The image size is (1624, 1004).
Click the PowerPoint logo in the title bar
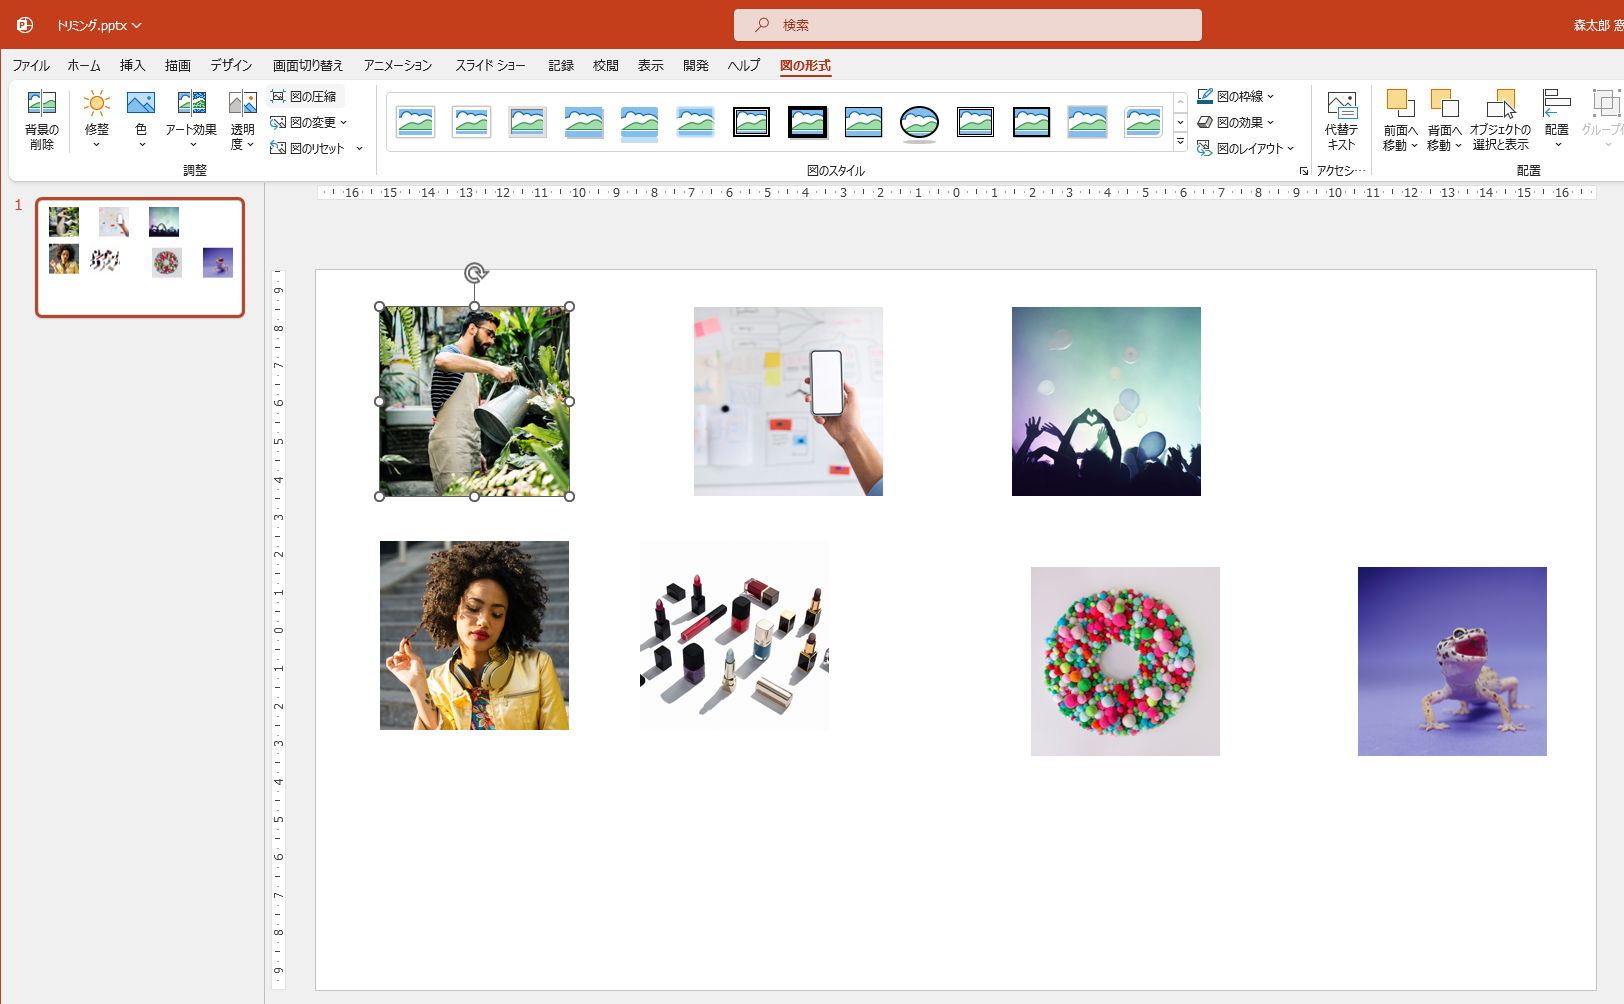tap(25, 25)
